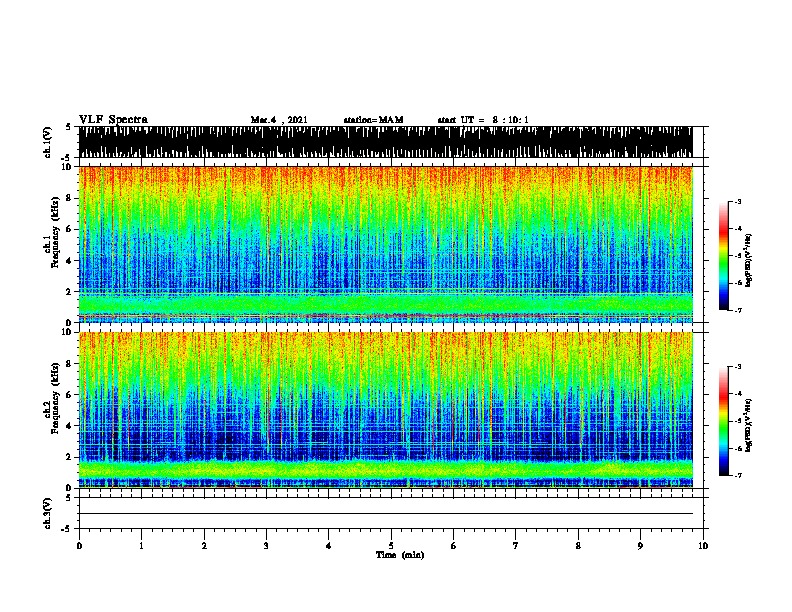Click the "5" tick of ch.1(V) panel

(68, 127)
